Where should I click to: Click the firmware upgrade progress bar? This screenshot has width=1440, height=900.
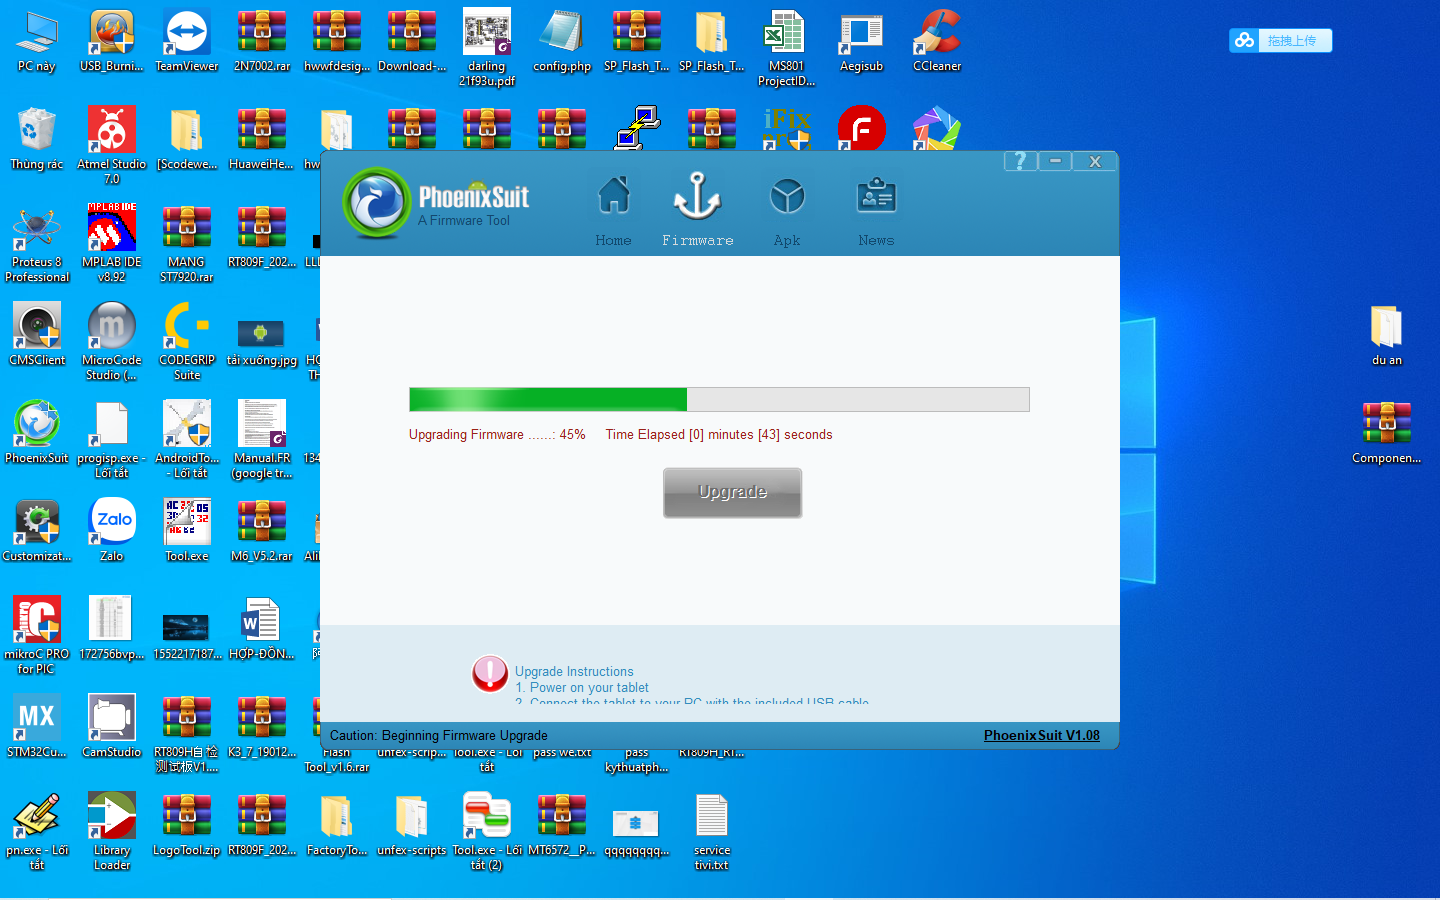719,399
